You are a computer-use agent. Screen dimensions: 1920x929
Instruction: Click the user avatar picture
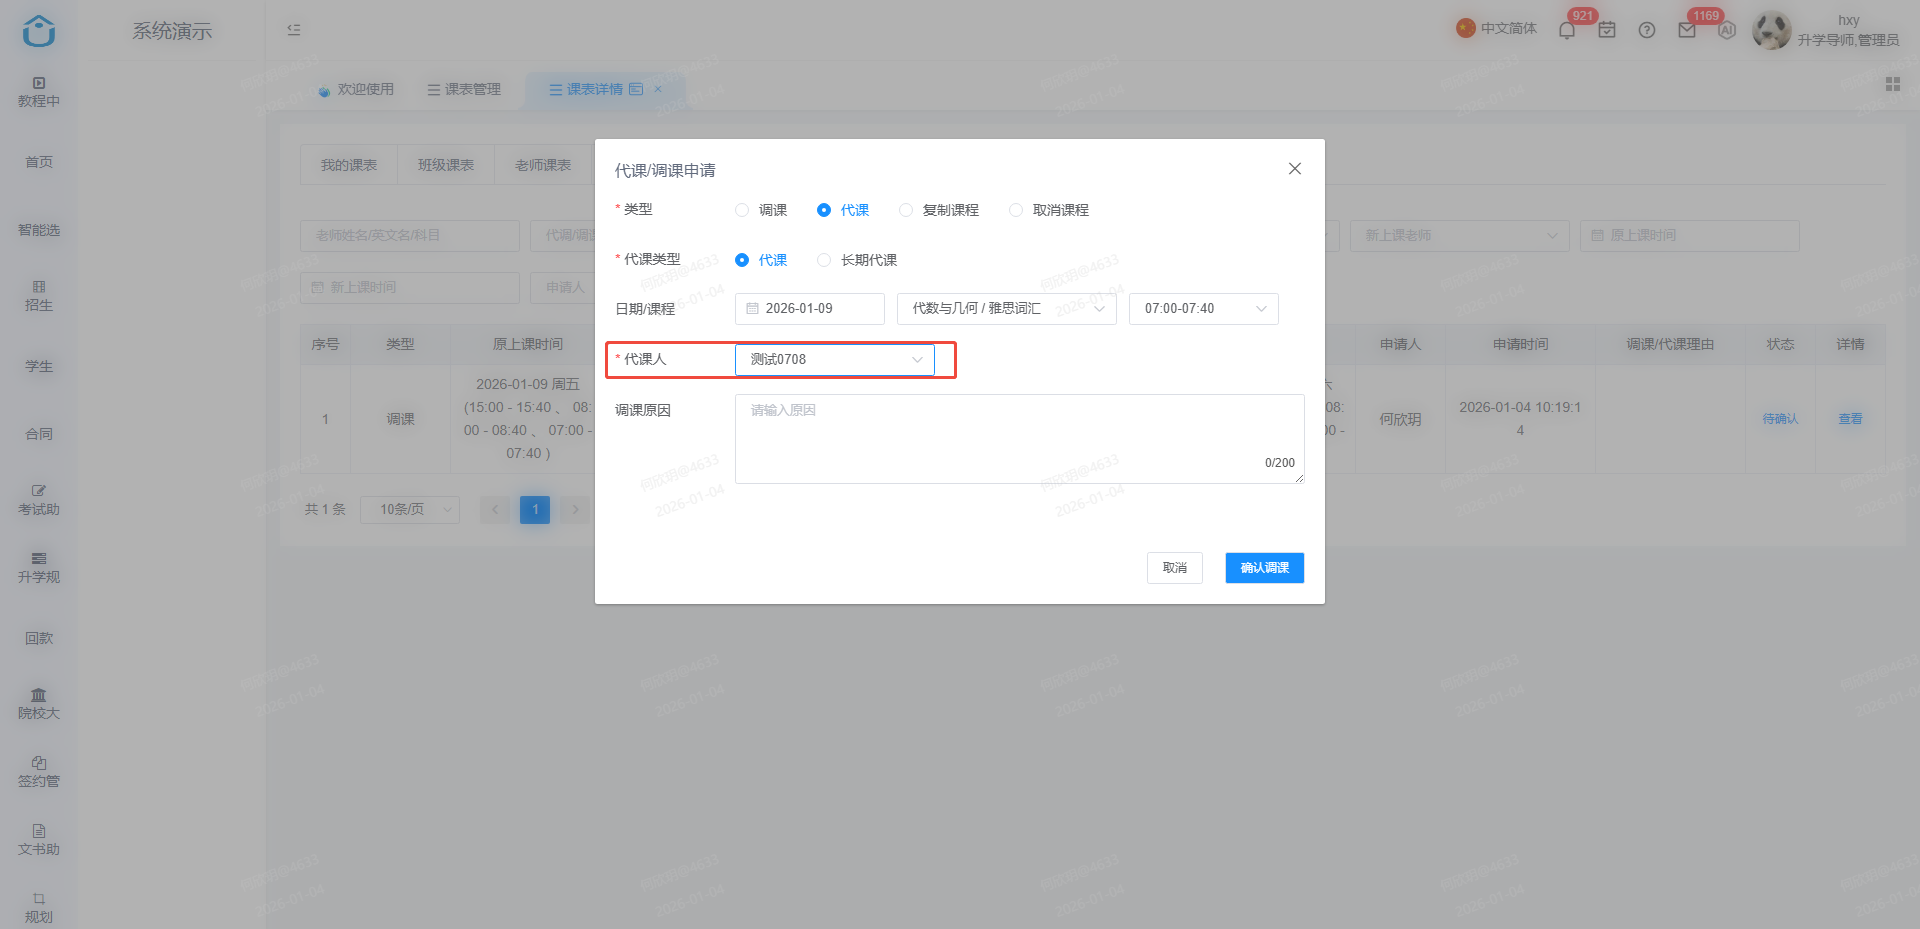[x=1772, y=31]
